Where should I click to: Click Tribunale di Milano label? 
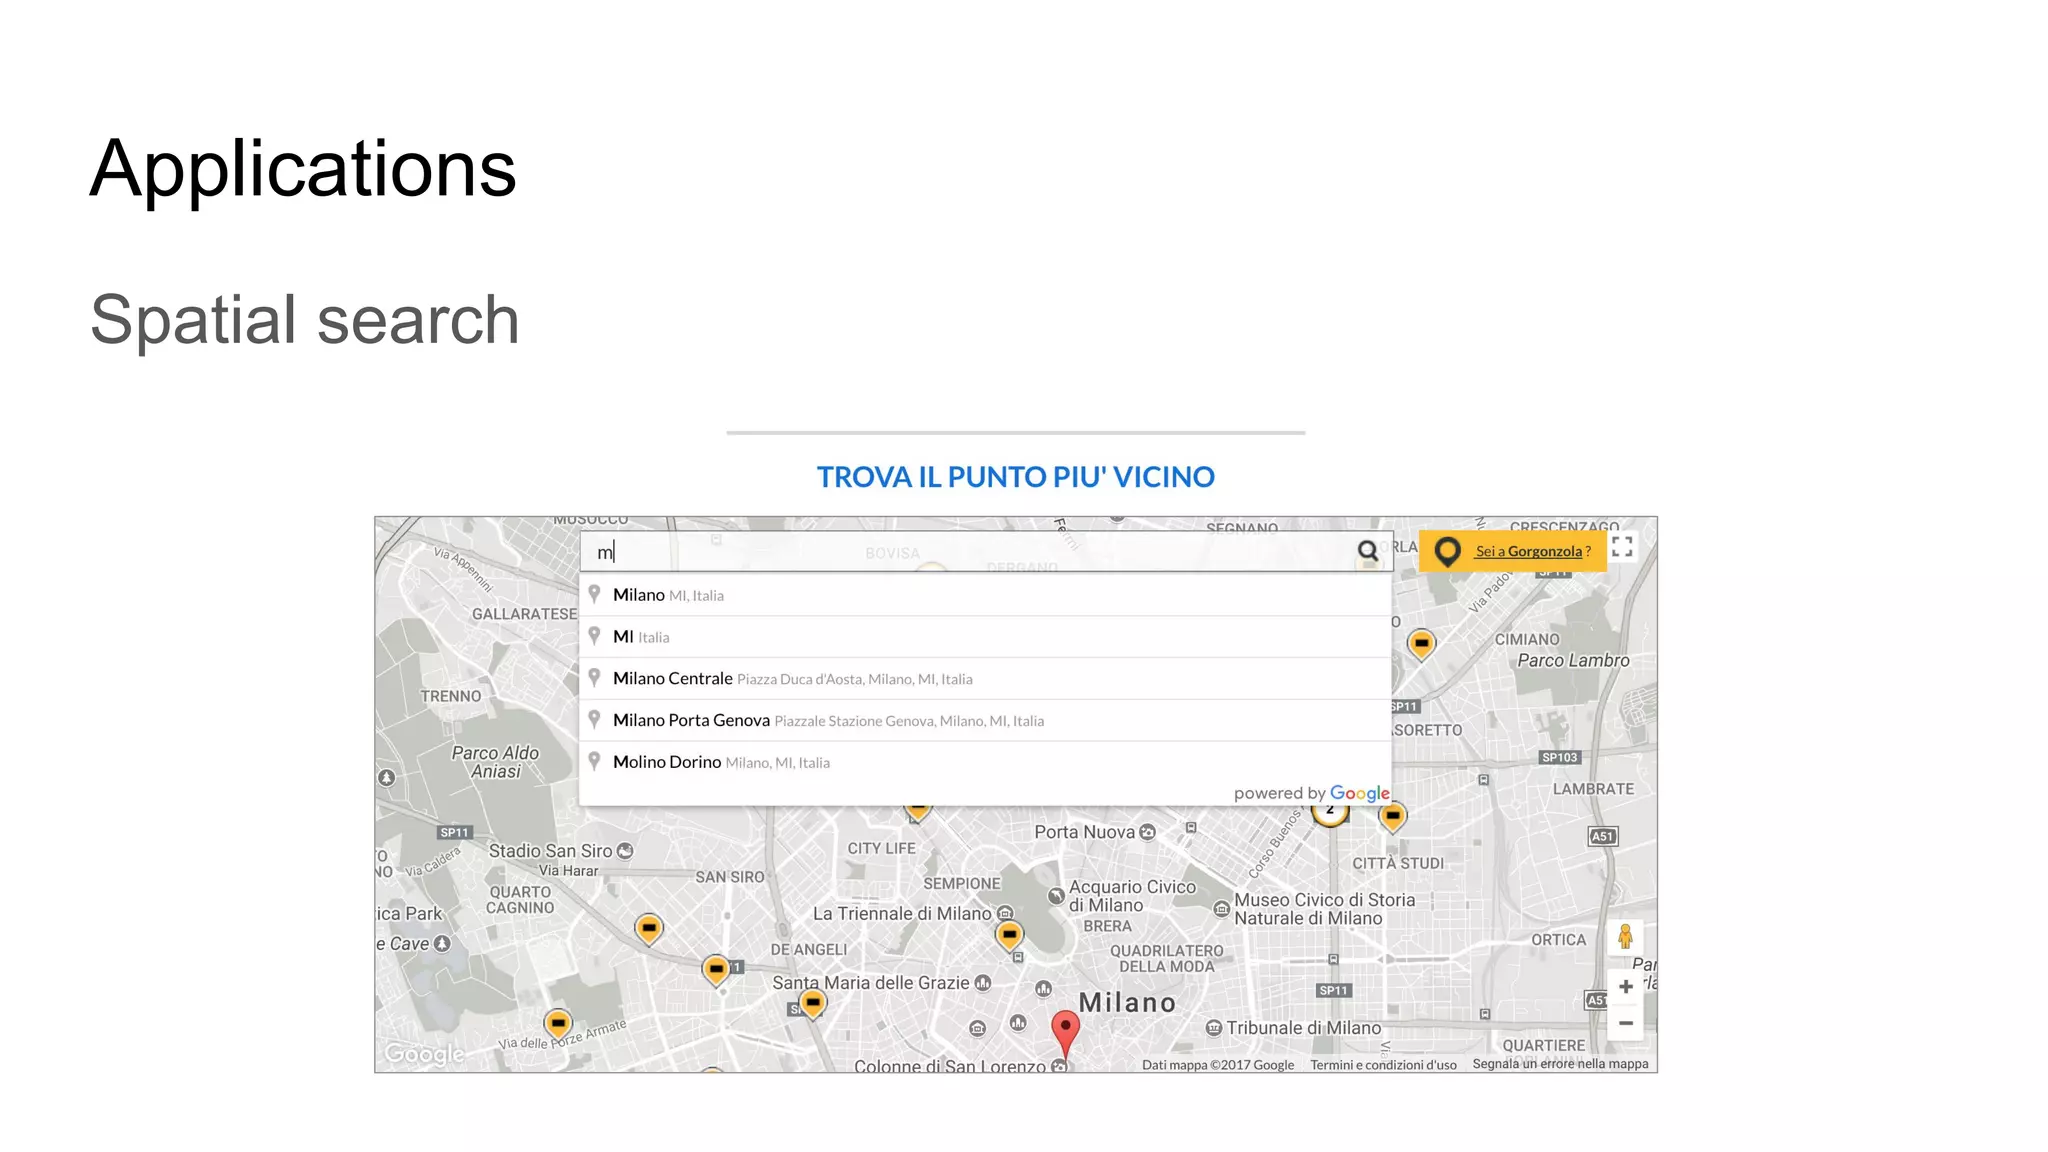point(1304,1028)
